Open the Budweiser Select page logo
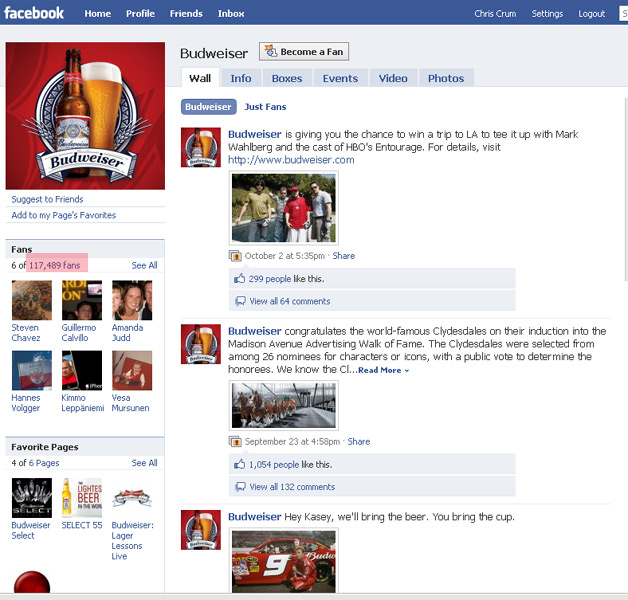This screenshot has width=628, height=600. pos(31,497)
